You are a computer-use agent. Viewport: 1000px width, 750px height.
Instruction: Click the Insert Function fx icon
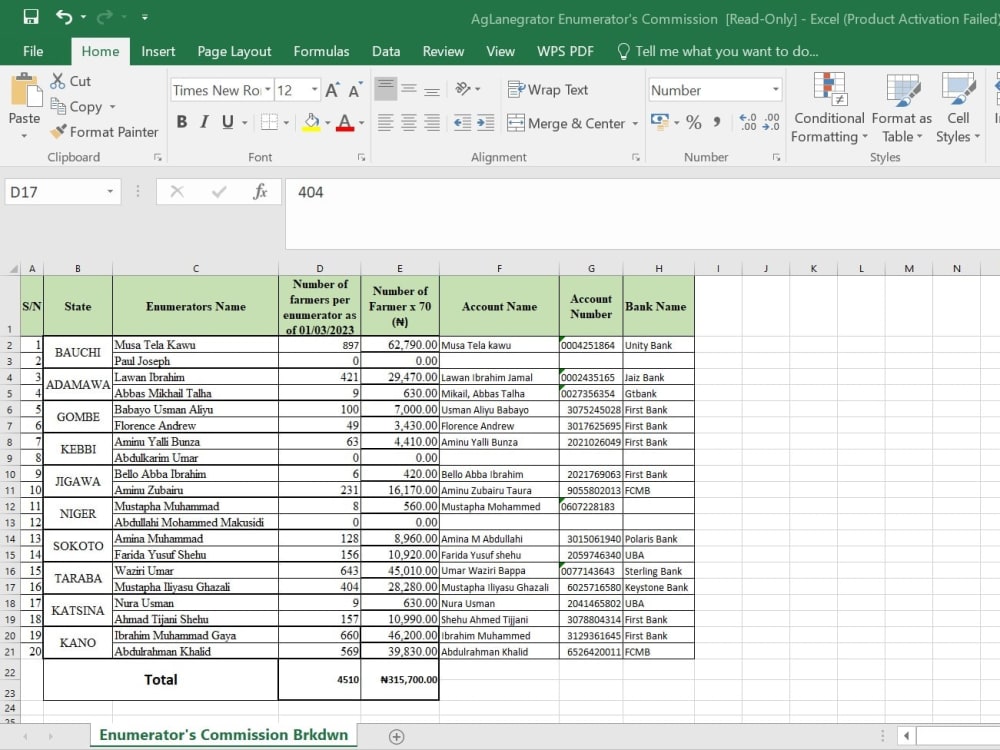coord(260,191)
